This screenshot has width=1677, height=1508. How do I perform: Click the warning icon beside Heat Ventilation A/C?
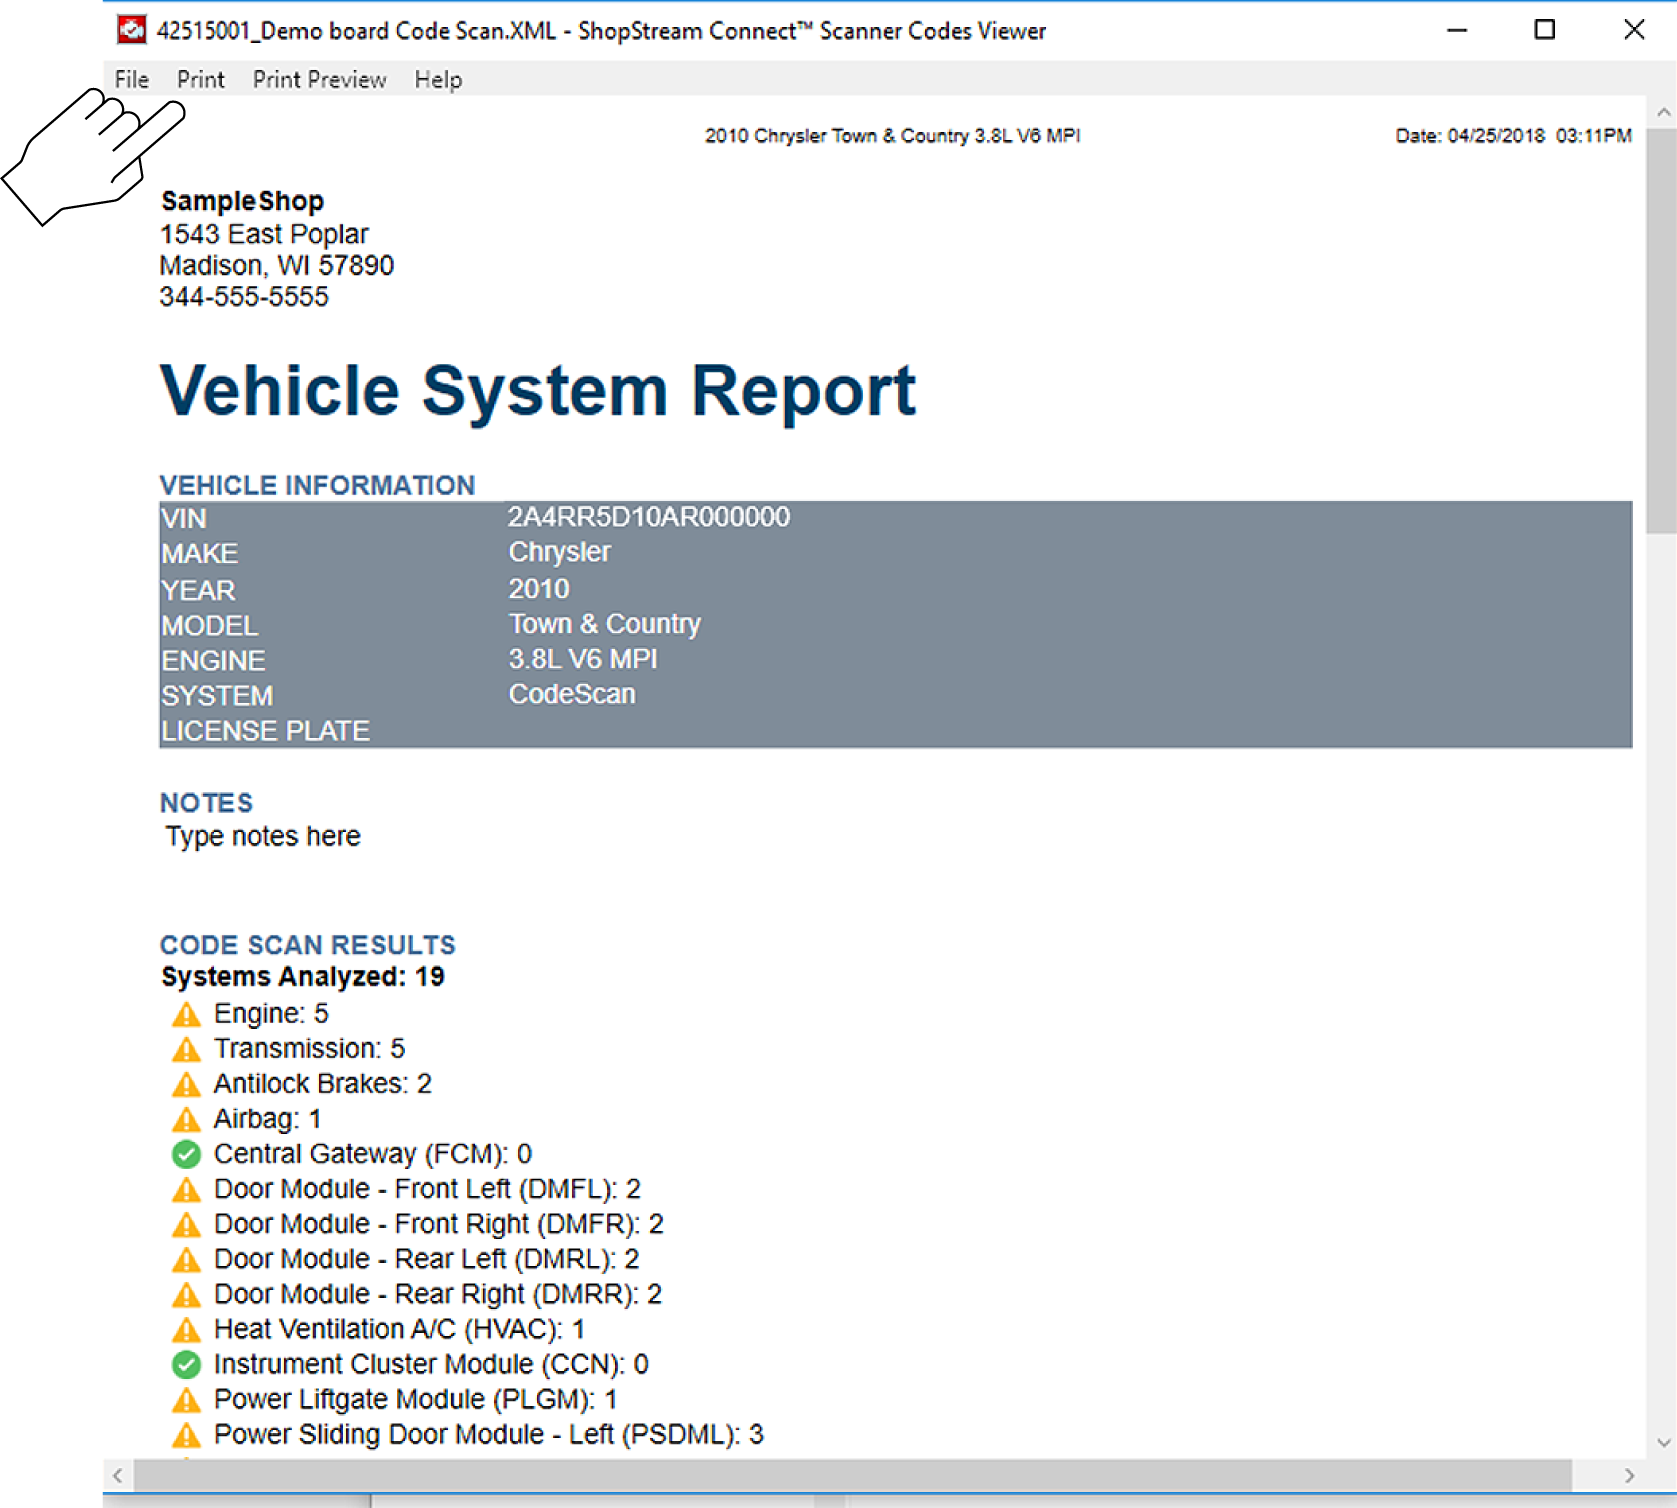pyautogui.click(x=186, y=1330)
